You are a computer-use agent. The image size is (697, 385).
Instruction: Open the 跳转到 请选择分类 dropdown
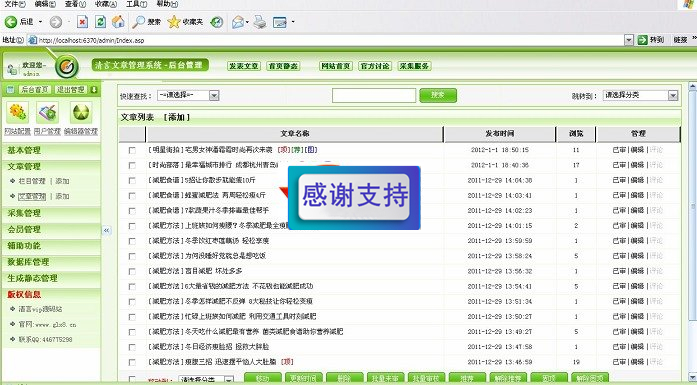tap(641, 95)
